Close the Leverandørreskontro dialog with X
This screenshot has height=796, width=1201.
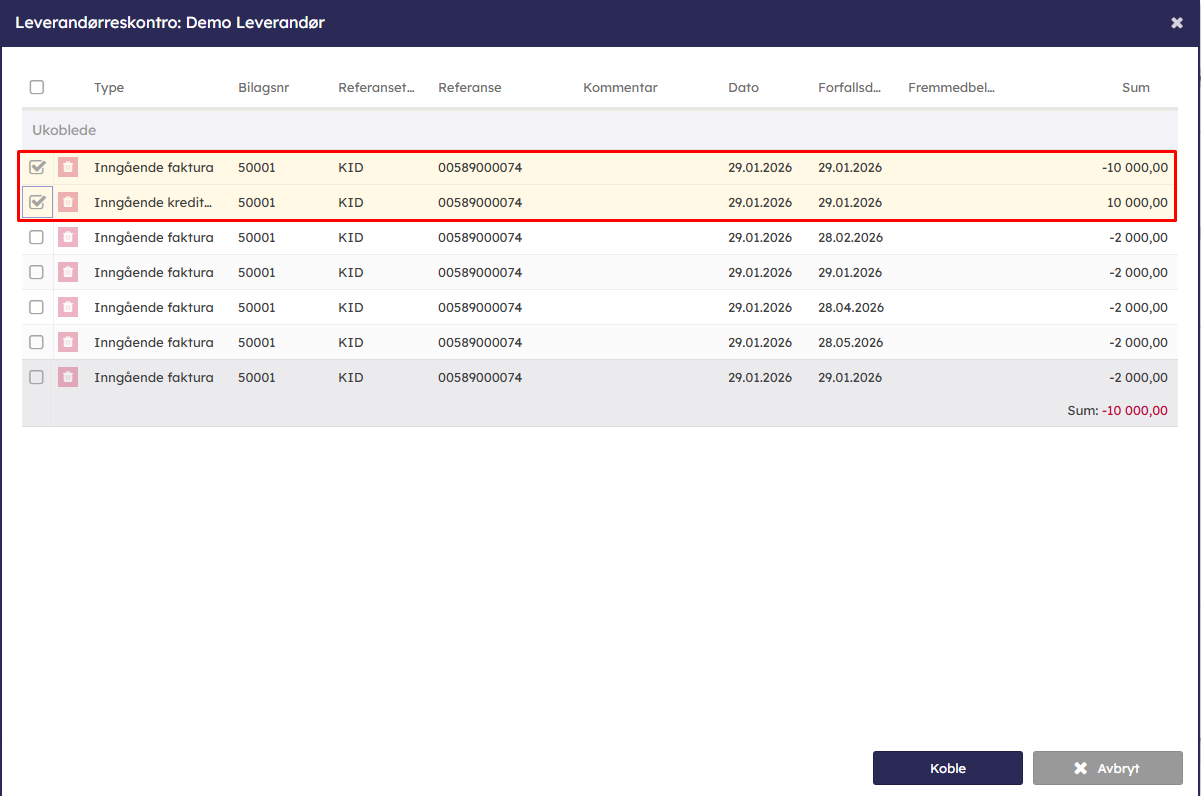click(1176, 22)
